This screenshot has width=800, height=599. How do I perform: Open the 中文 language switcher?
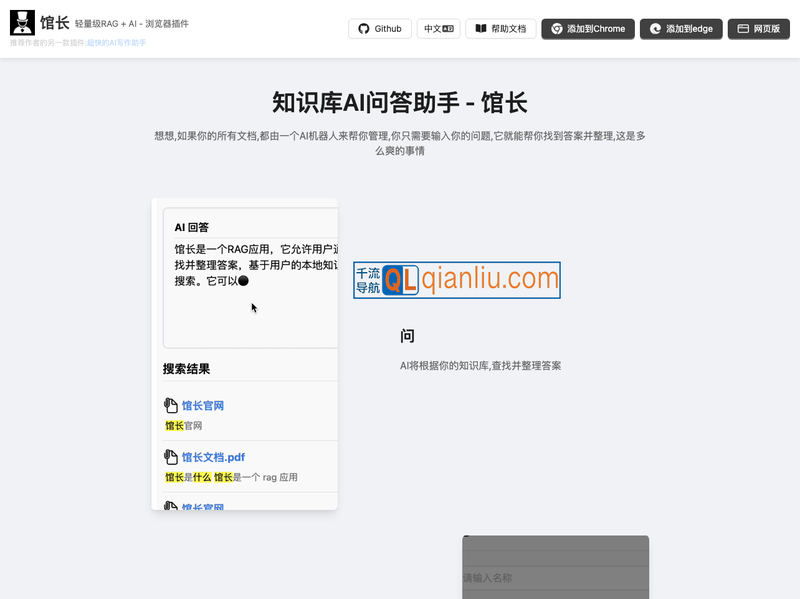(438, 28)
